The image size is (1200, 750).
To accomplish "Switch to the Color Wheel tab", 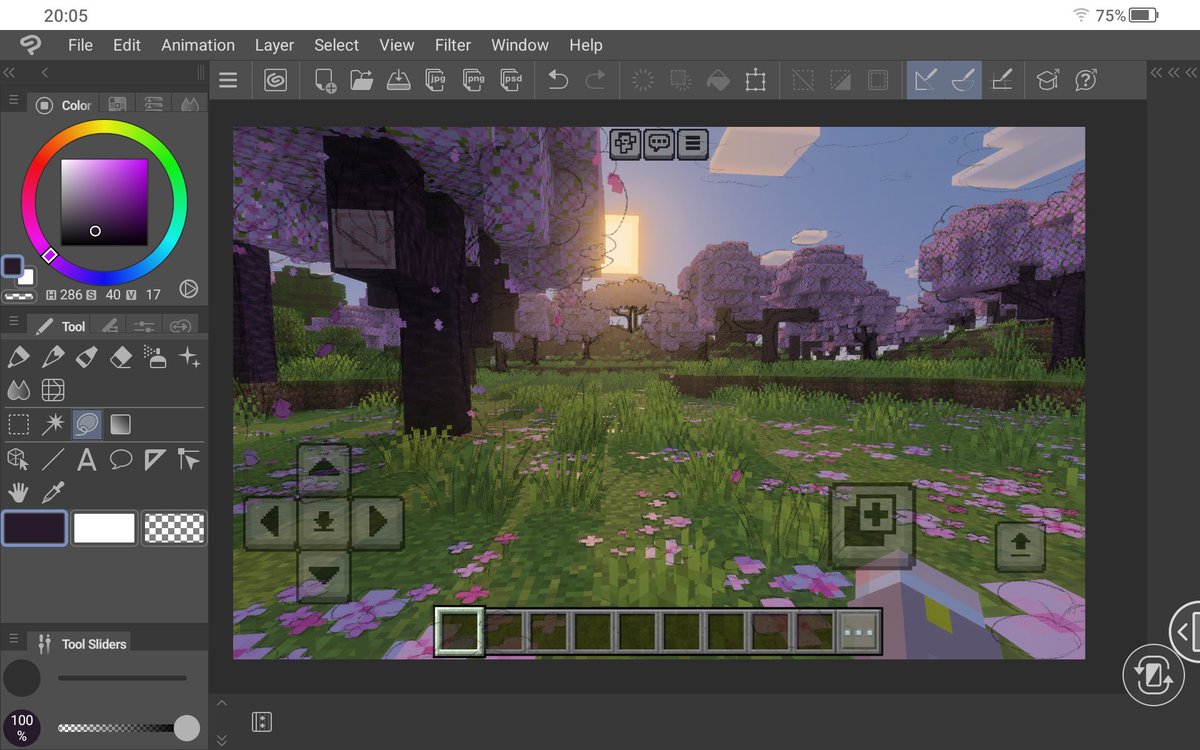I will pos(64,104).
